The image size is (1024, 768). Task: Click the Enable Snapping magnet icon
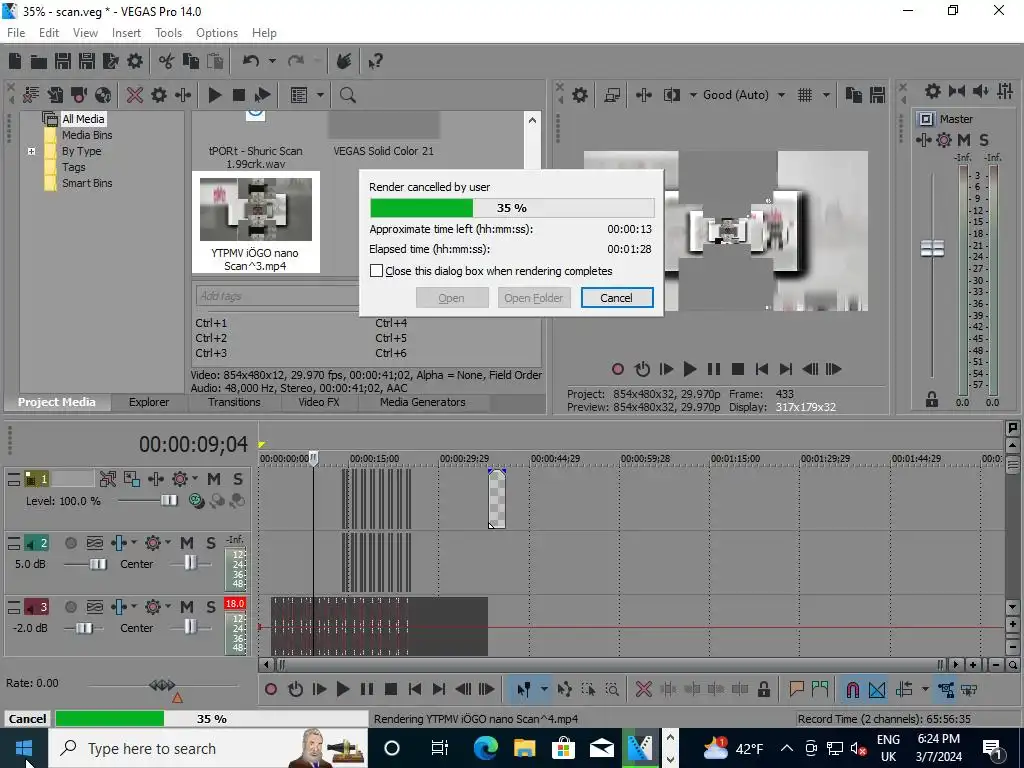(x=852, y=689)
